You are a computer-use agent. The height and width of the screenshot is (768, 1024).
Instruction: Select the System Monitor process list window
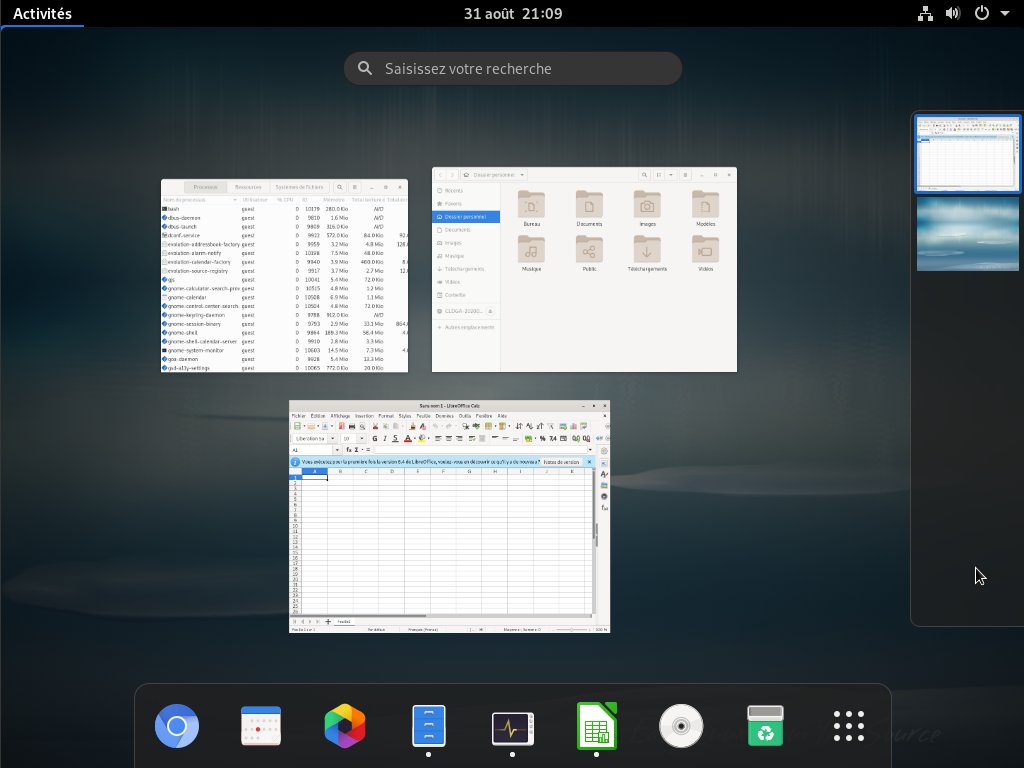coord(285,276)
